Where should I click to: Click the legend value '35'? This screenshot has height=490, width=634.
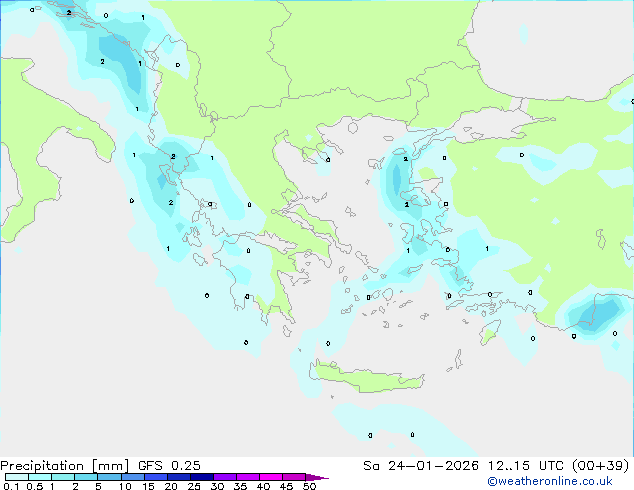(240, 486)
